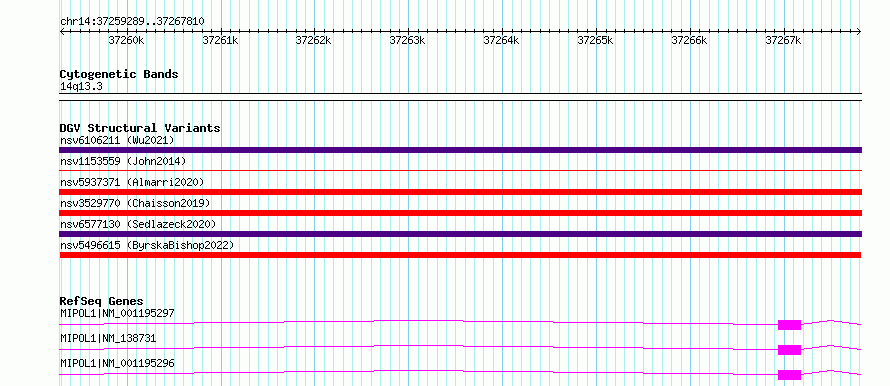The height and width of the screenshot is (386, 890).
Task: Click the purple bar under nsv6106211
Action: point(460,150)
